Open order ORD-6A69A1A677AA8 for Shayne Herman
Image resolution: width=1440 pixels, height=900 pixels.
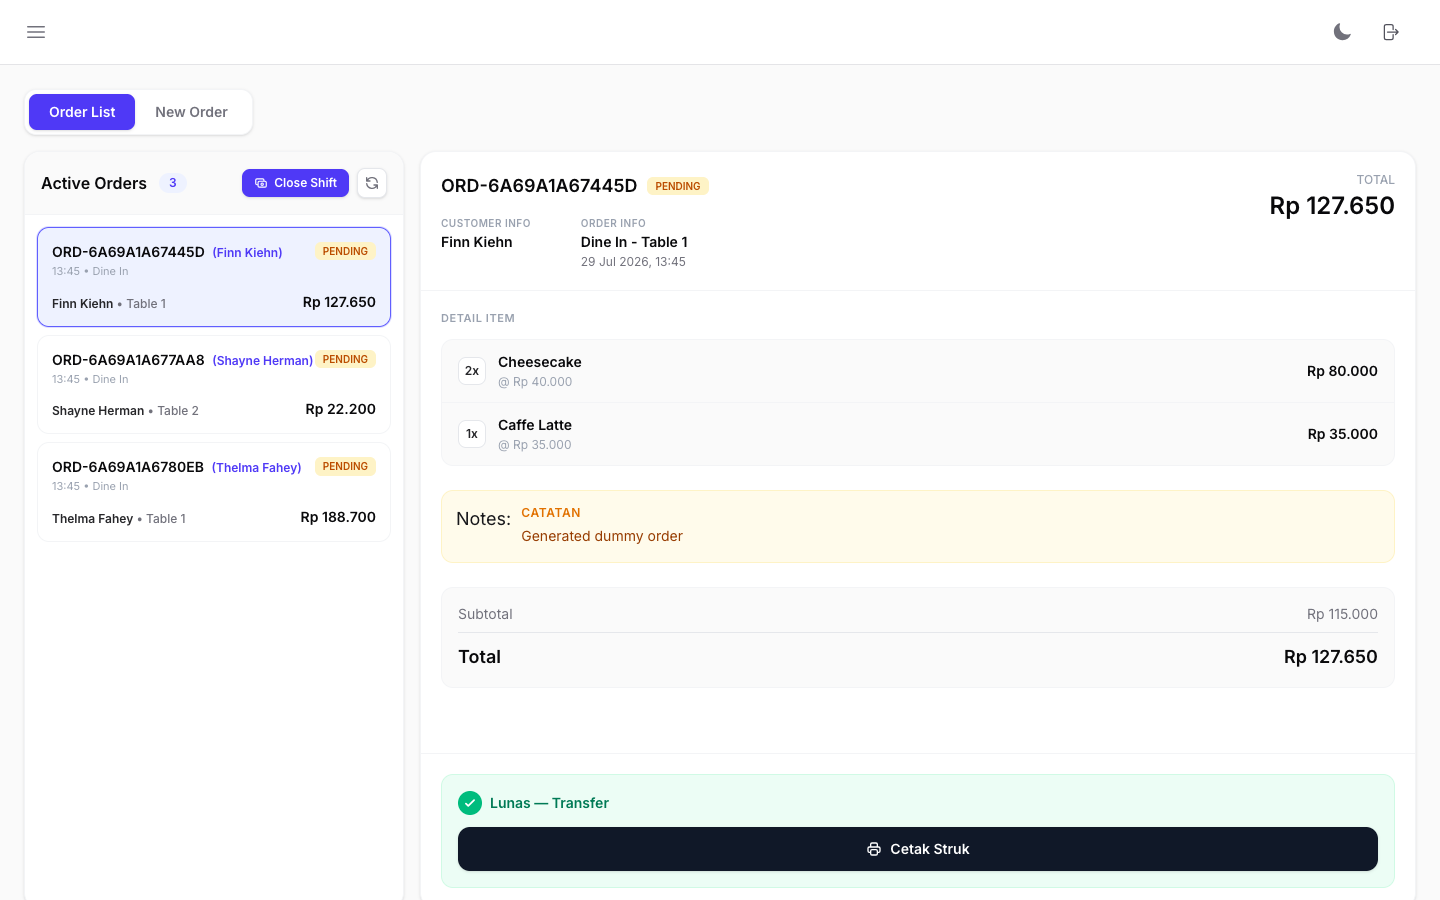214,385
